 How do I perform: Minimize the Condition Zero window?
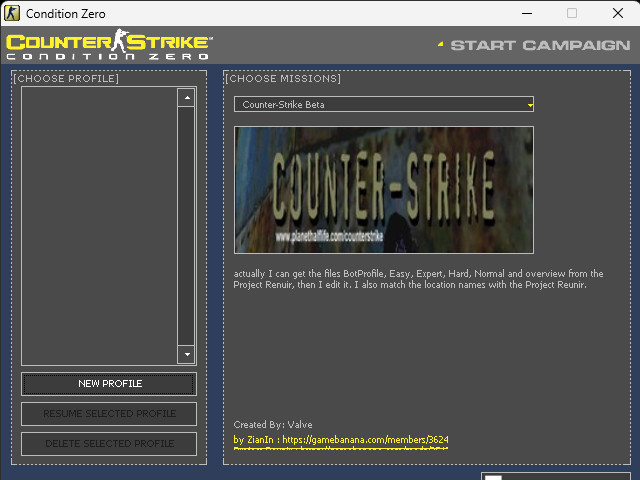[527, 13]
